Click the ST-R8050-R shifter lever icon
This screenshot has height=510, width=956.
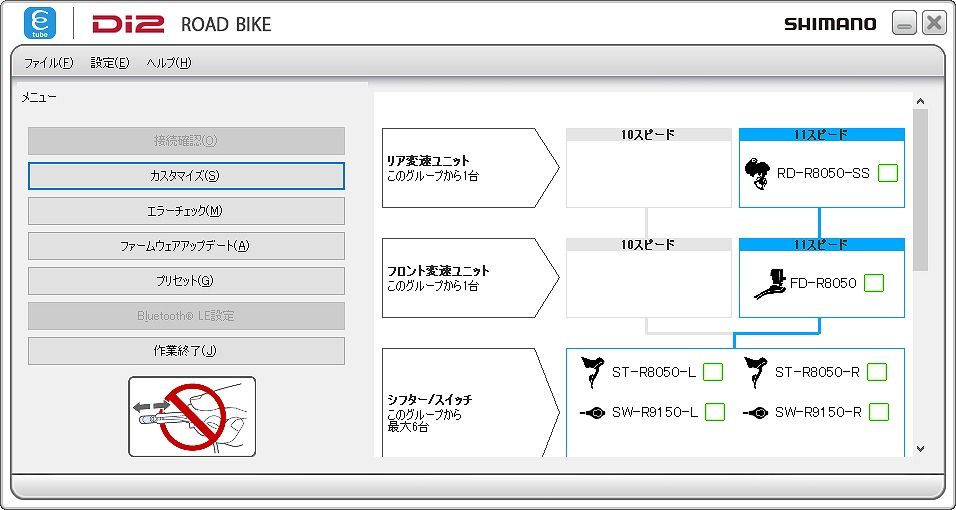click(756, 372)
